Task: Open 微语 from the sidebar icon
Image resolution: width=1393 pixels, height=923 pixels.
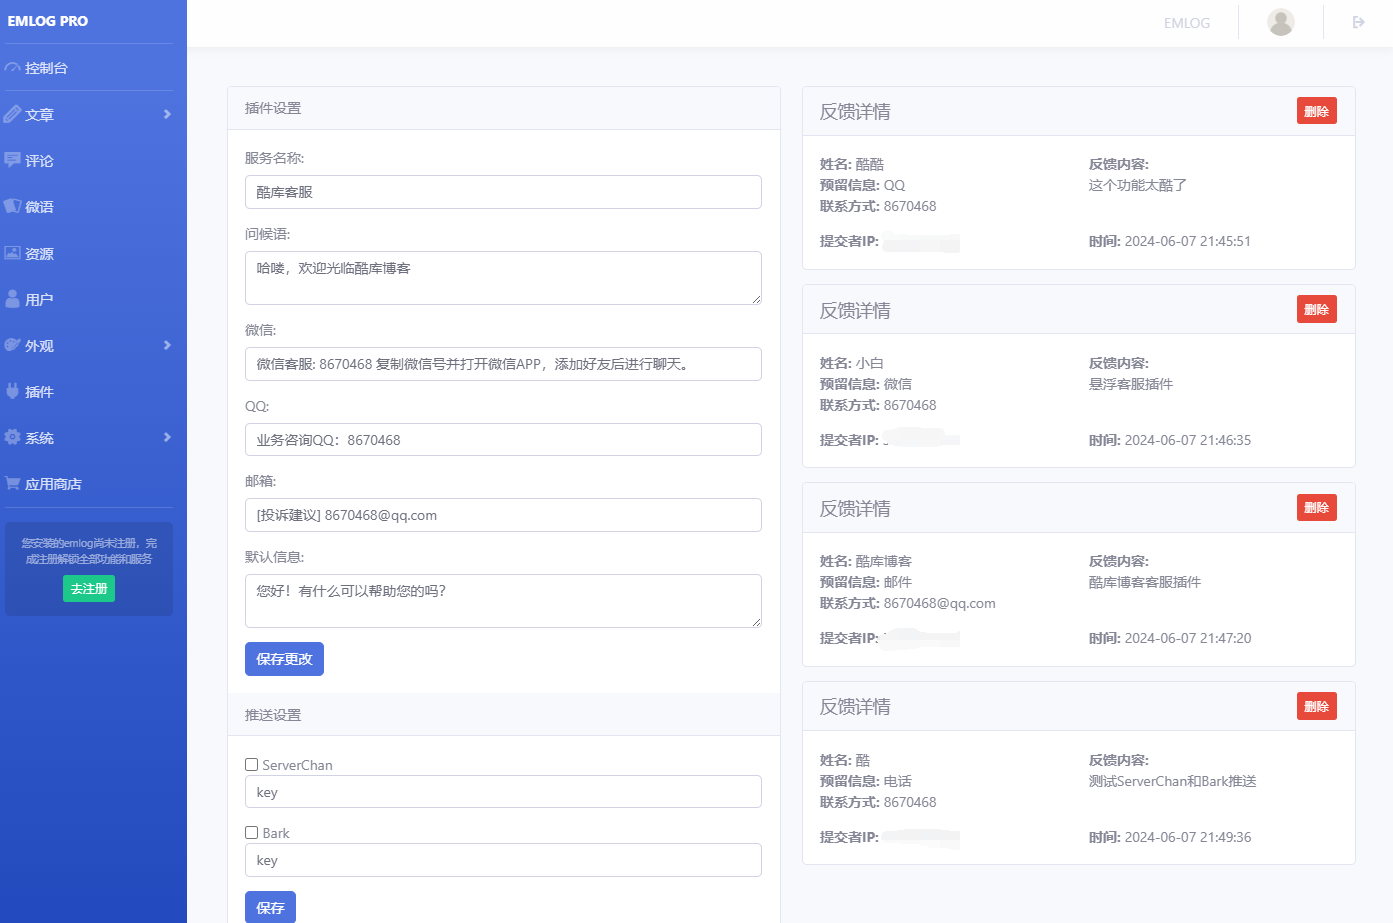Action: click(x=12, y=206)
